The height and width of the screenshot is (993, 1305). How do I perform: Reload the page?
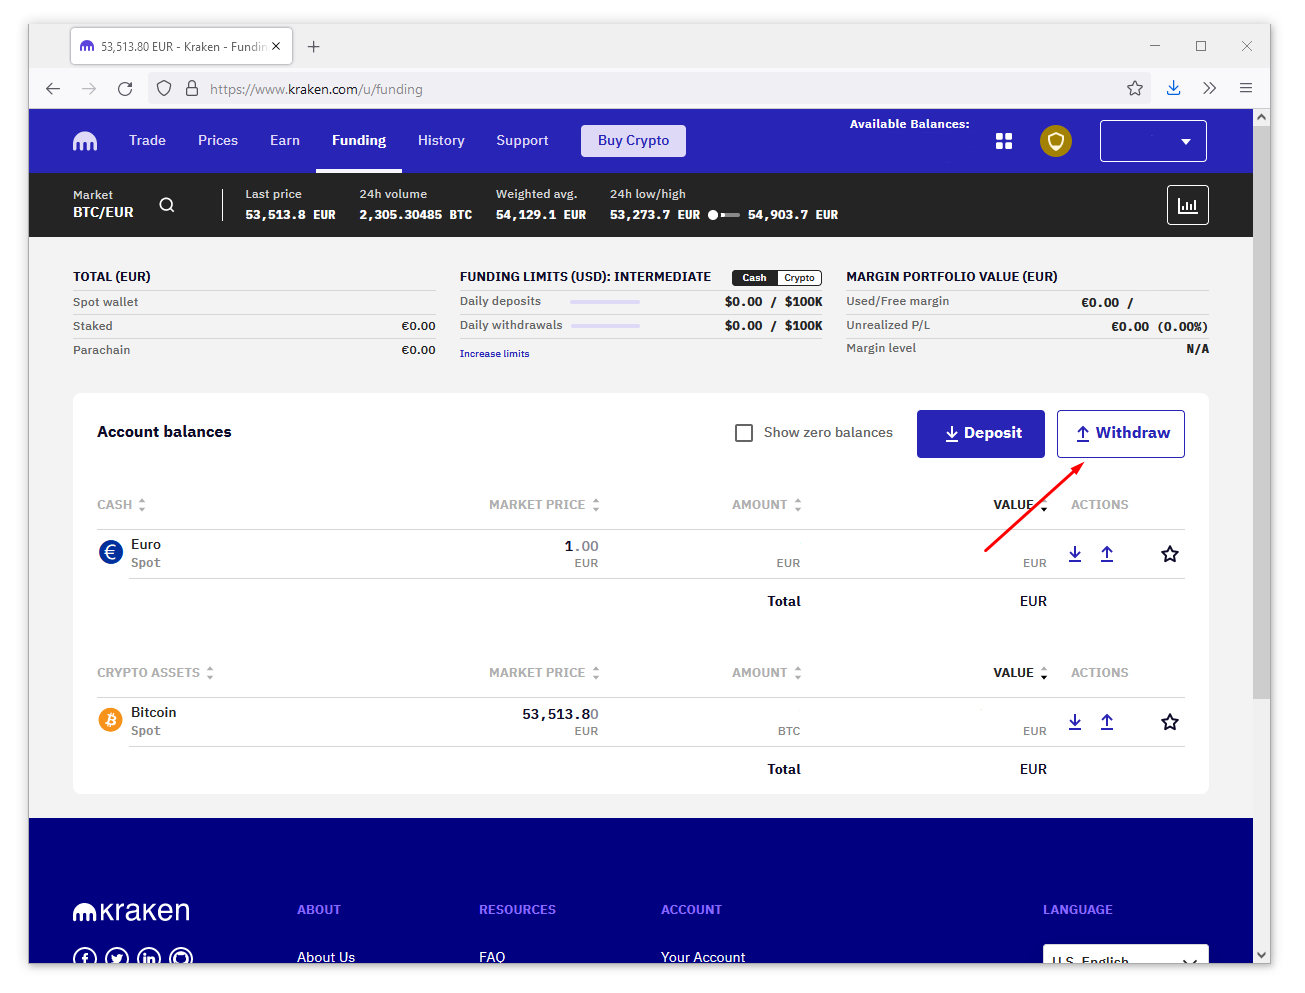[125, 89]
